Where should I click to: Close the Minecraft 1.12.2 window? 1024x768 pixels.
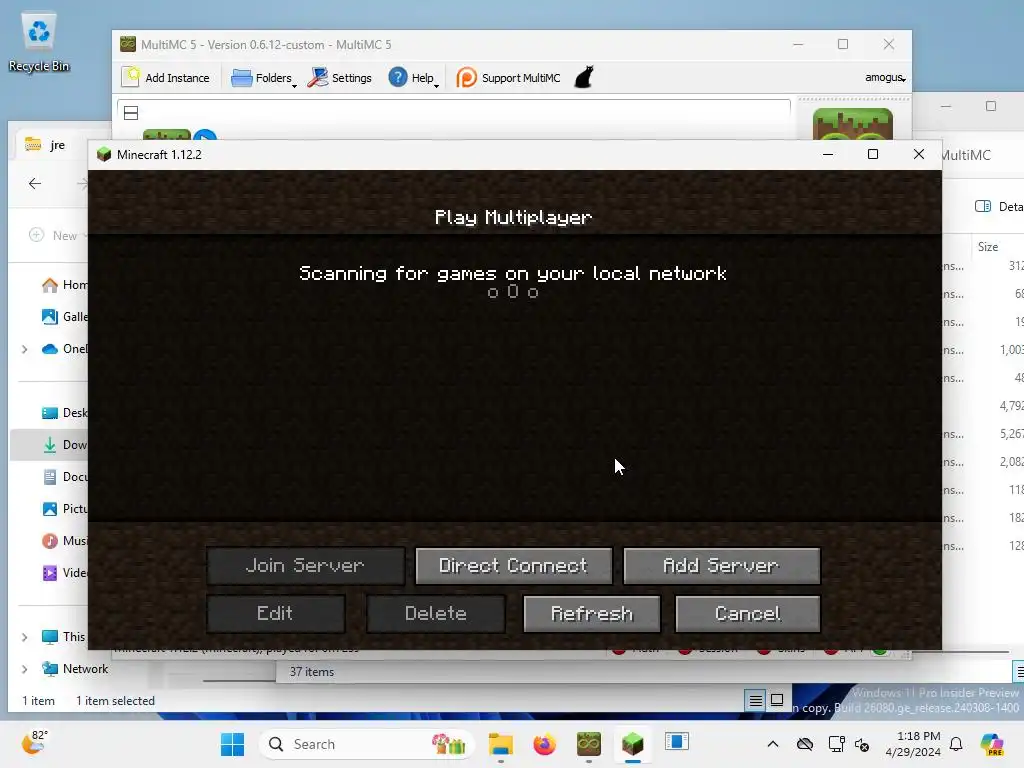click(919, 154)
